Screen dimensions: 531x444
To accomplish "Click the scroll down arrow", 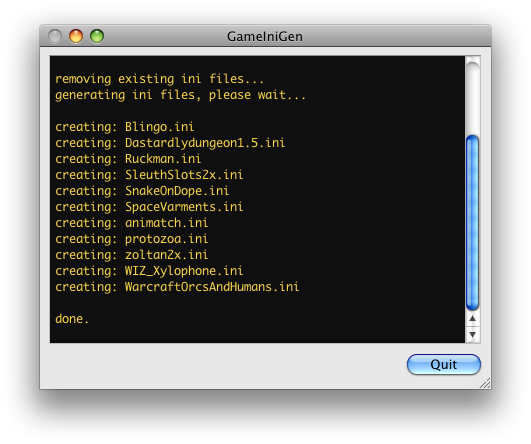I will 473,335.
